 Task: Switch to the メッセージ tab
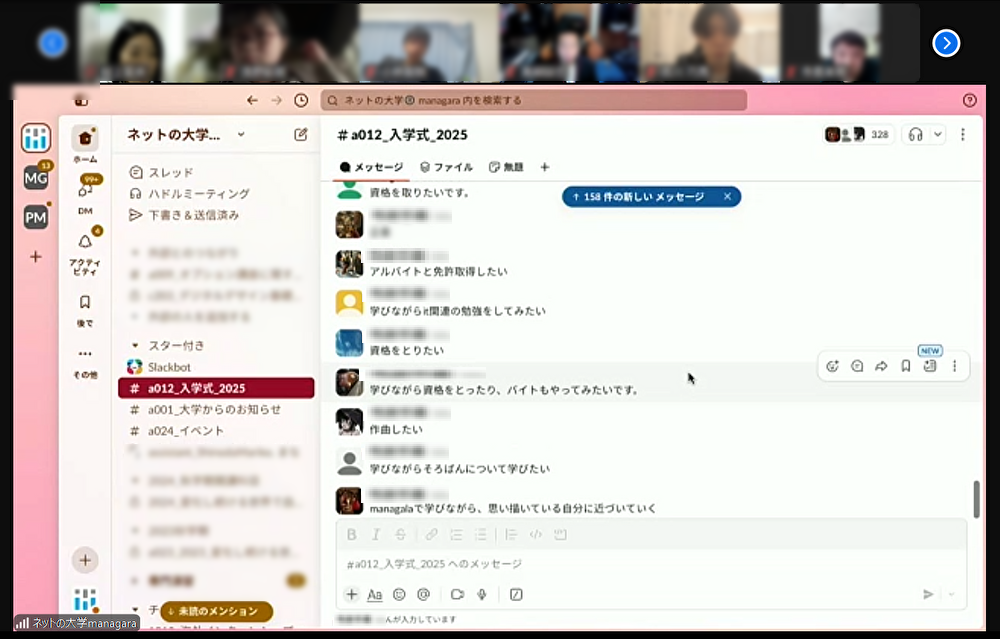(372, 167)
